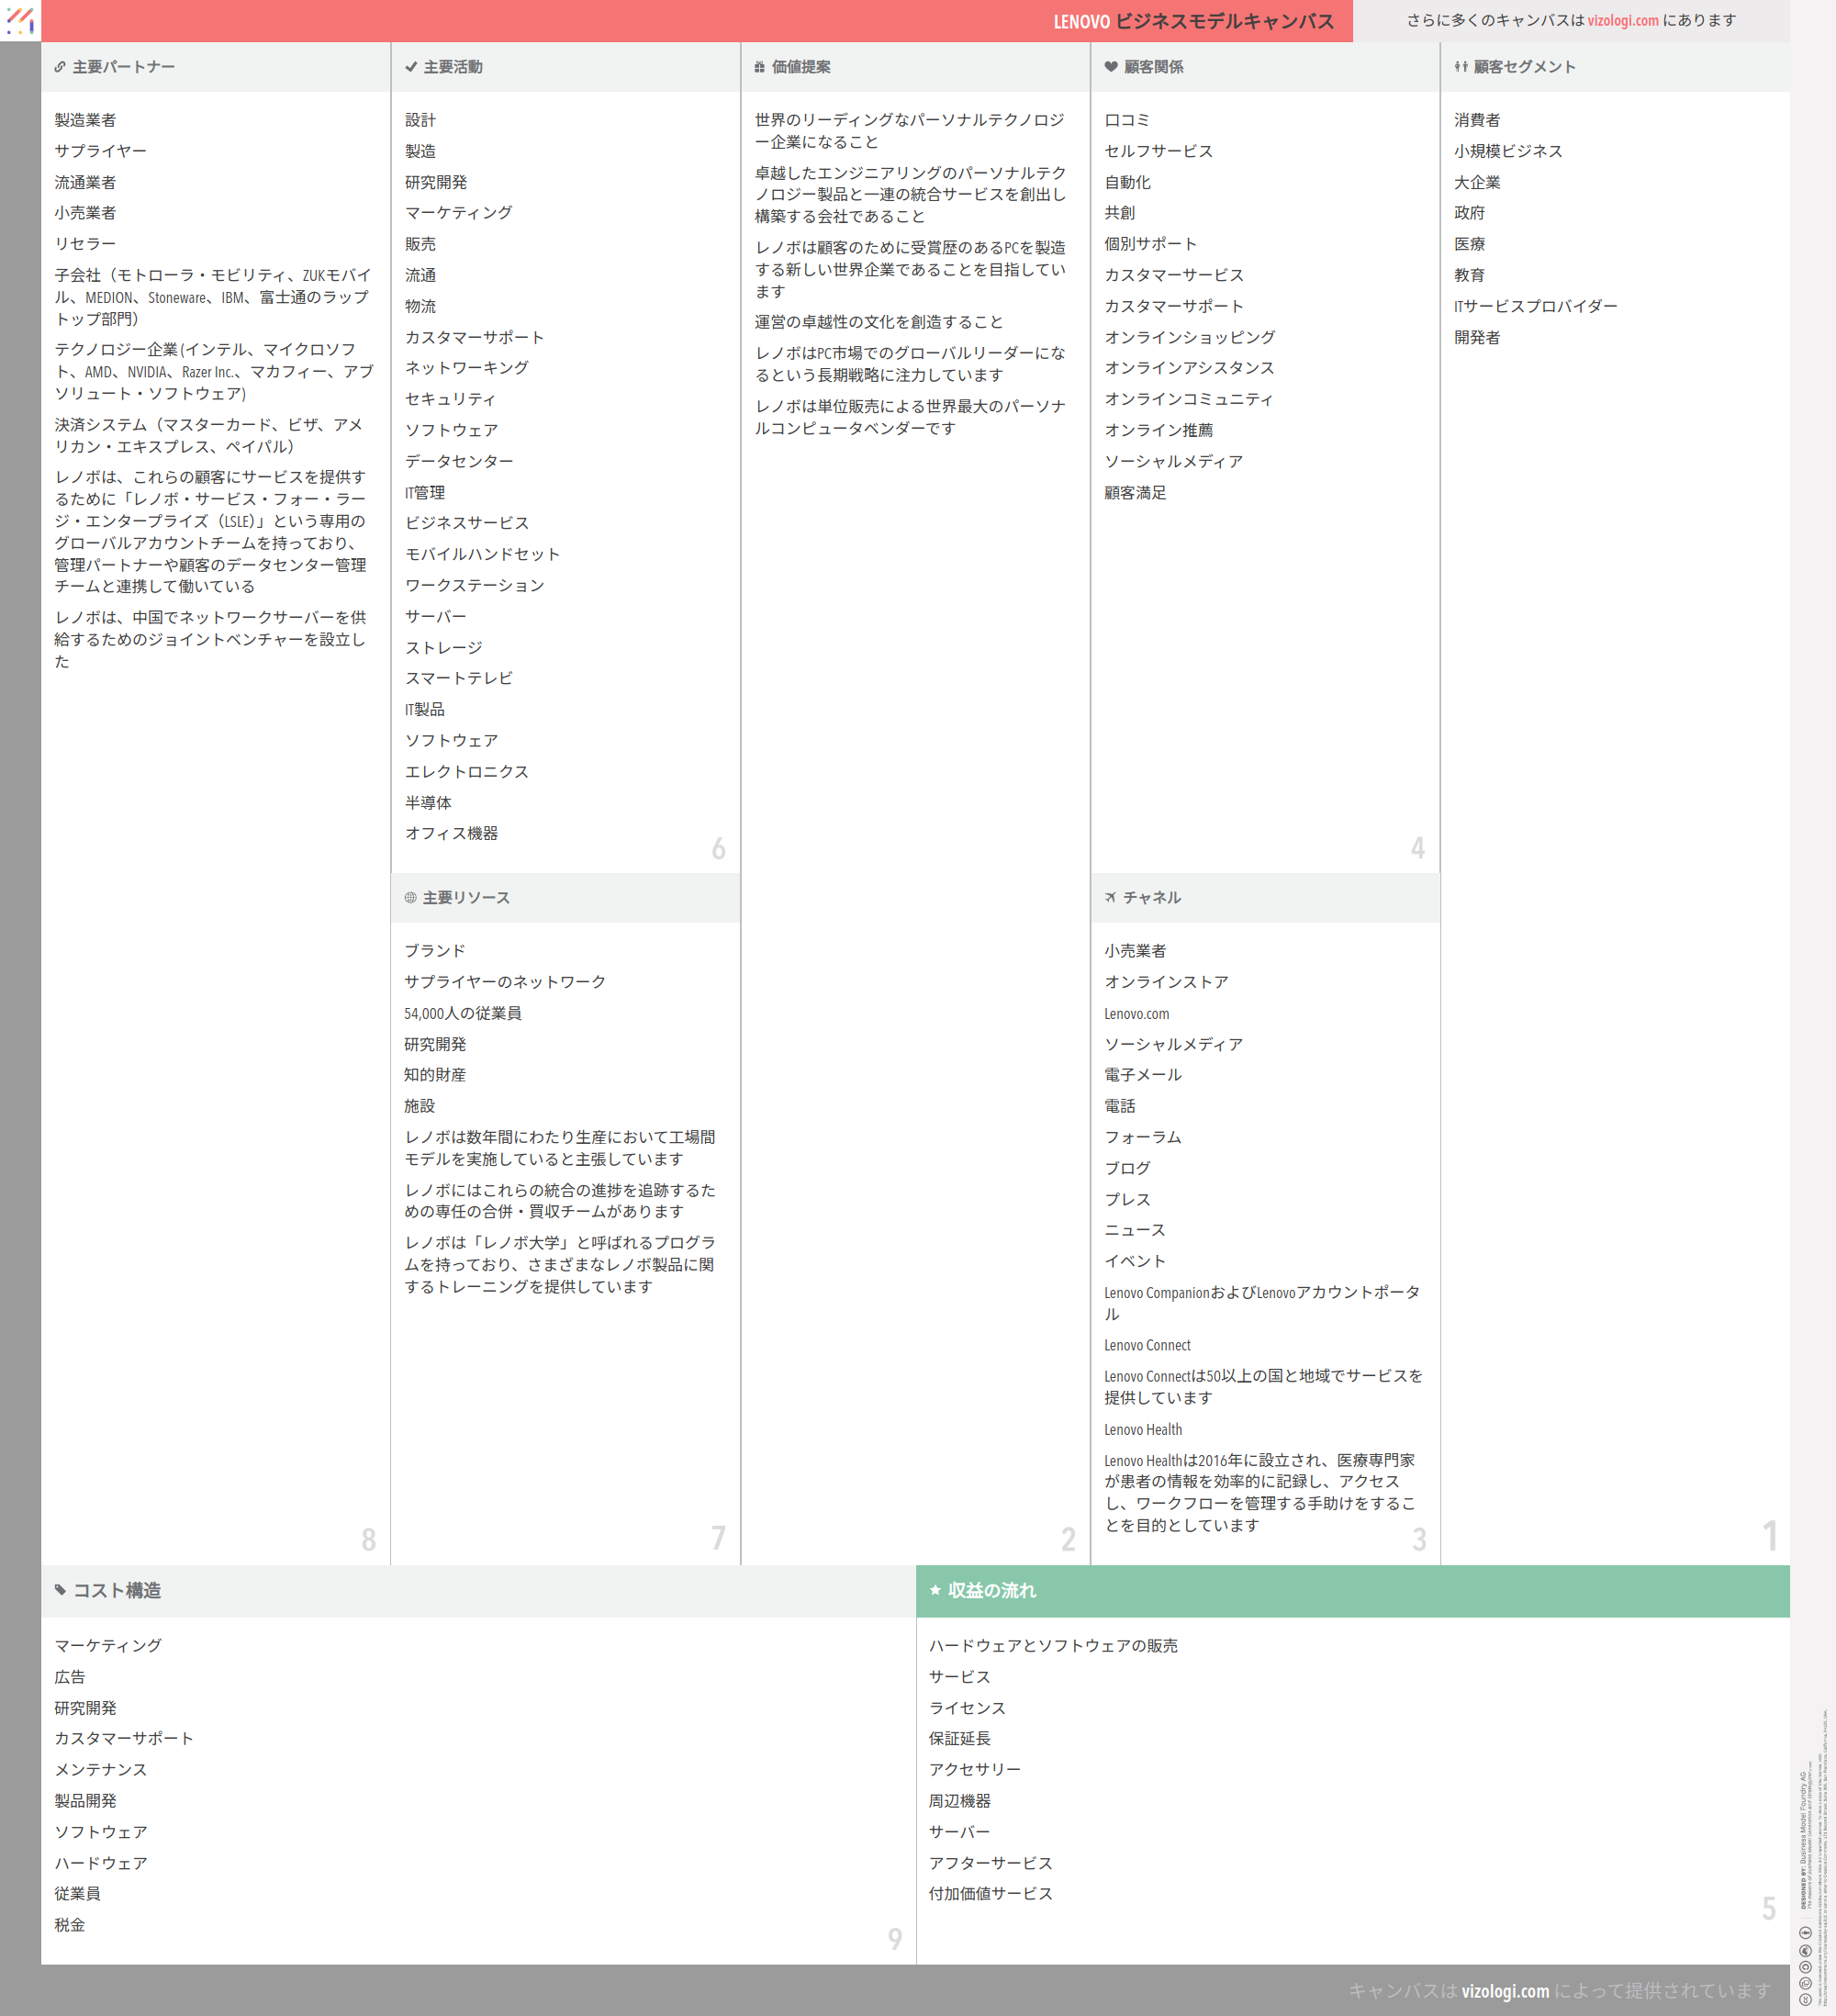Select the LENOVO ビジネスモデルキャンバス title bar

[x=1193, y=21]
